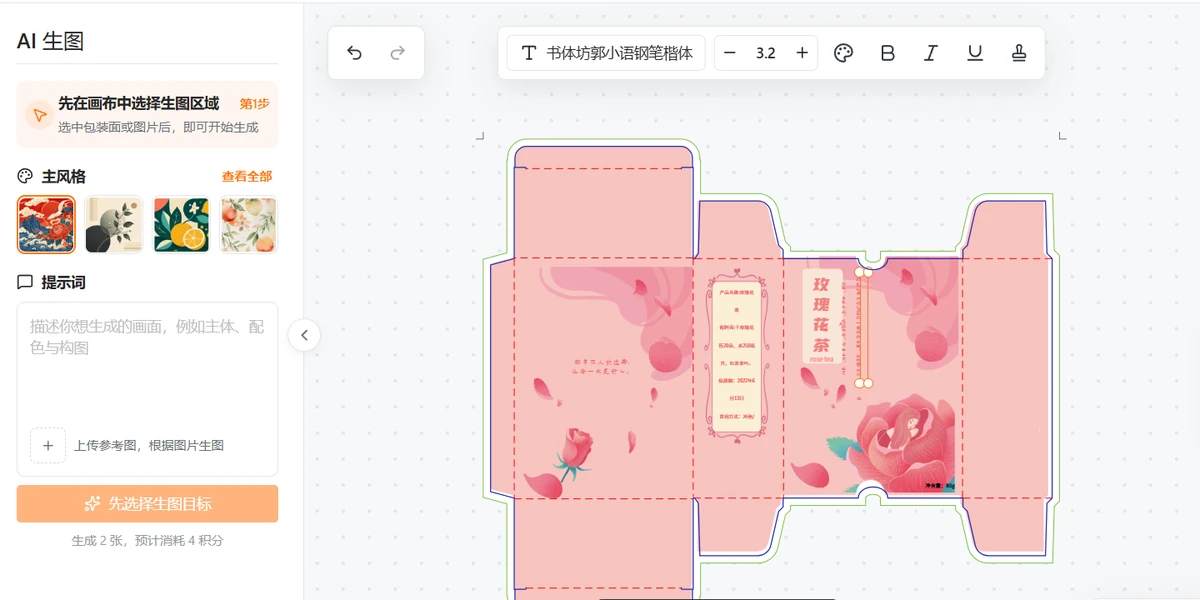Click the undo arrow icon

pyautogui.click(x=354, y=53)
